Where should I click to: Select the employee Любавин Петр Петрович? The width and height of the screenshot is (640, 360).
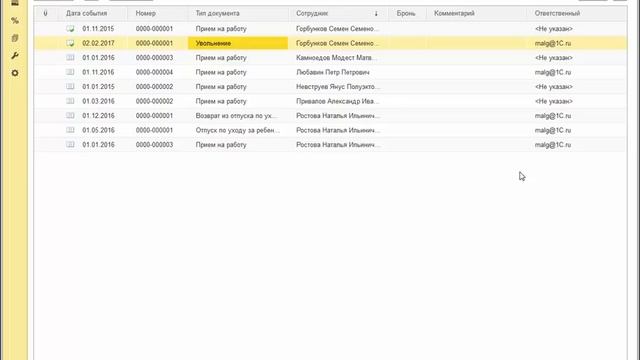tap(333, 72)
